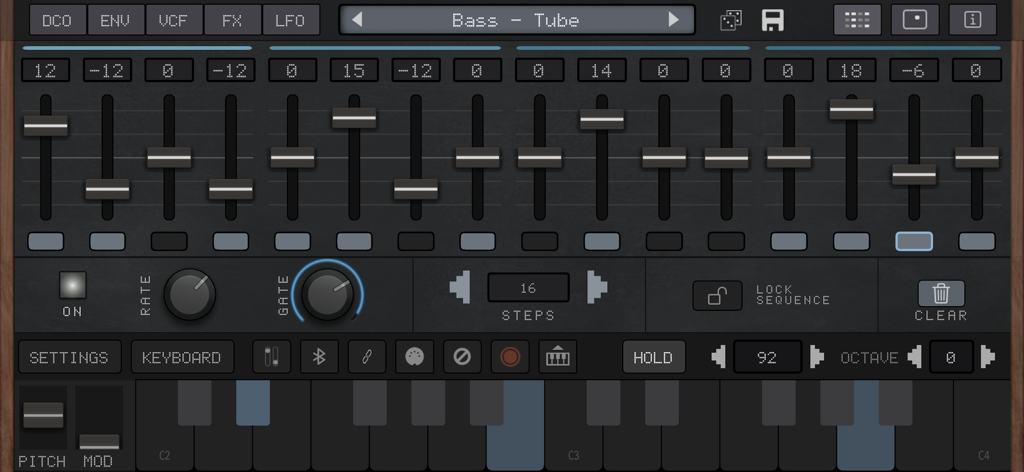
Task: Click the step value box showing 15
Action: (354, 70)
